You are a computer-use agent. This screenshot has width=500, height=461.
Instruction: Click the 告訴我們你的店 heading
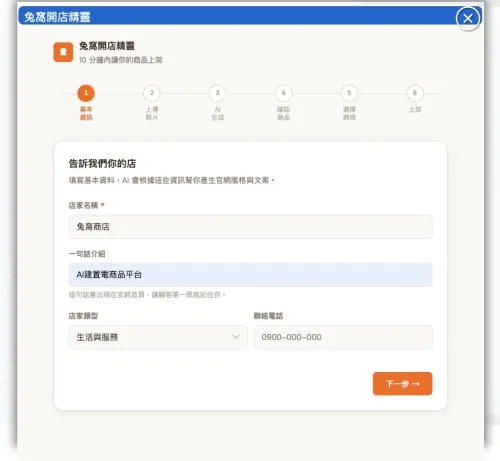(x=102, y=164)
